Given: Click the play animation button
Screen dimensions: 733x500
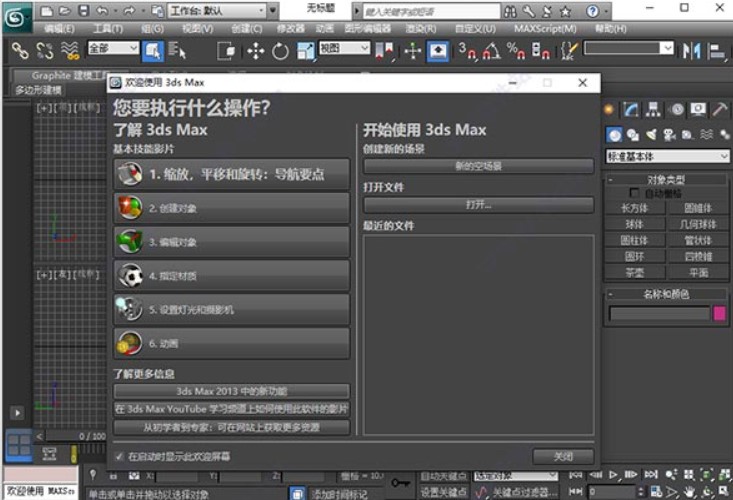Looking at the screenshot, I should pos(613,475).
